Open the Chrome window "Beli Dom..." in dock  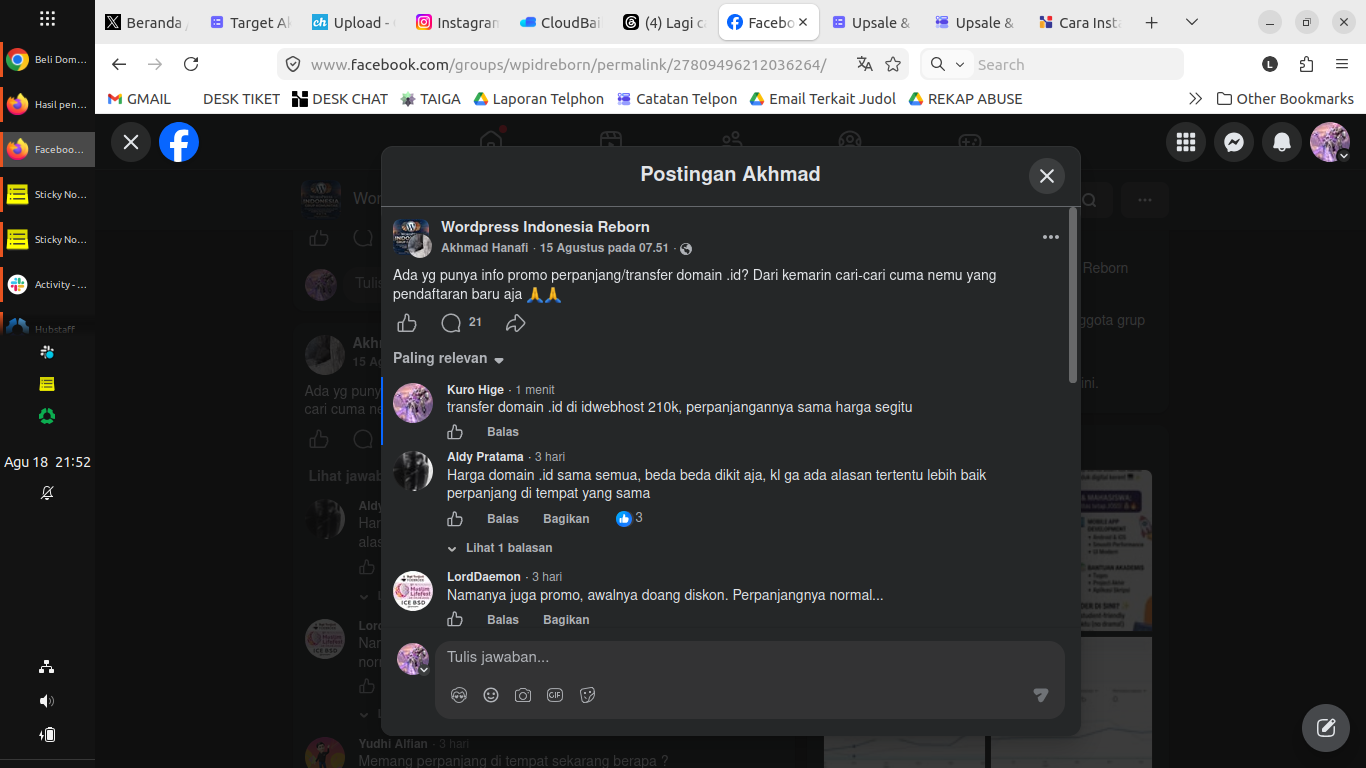point(48,60)
